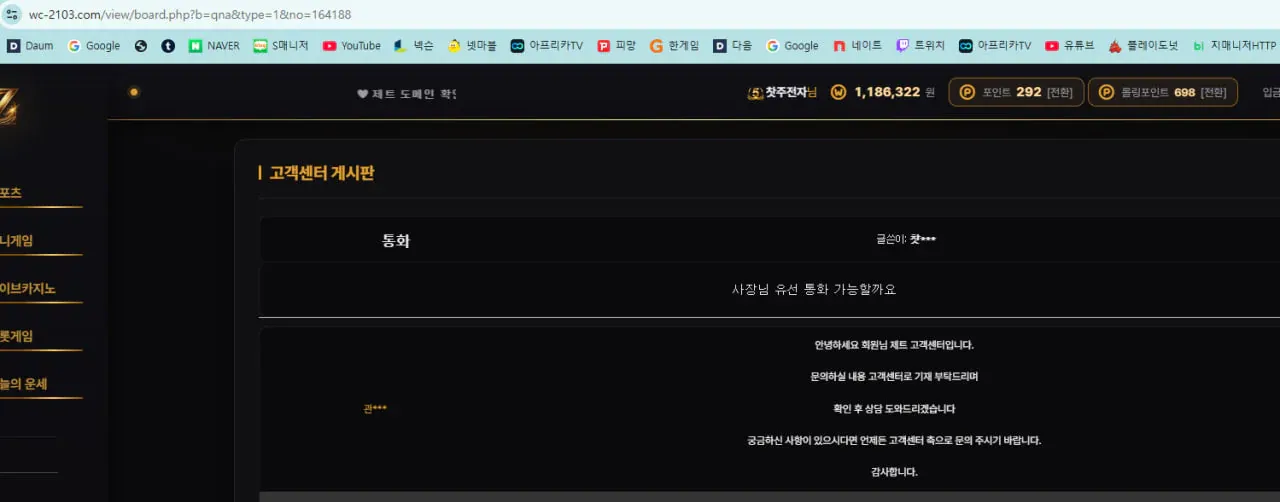Open the 유튜브 bookmark

pyautogui.click(x=1070, y=46)
